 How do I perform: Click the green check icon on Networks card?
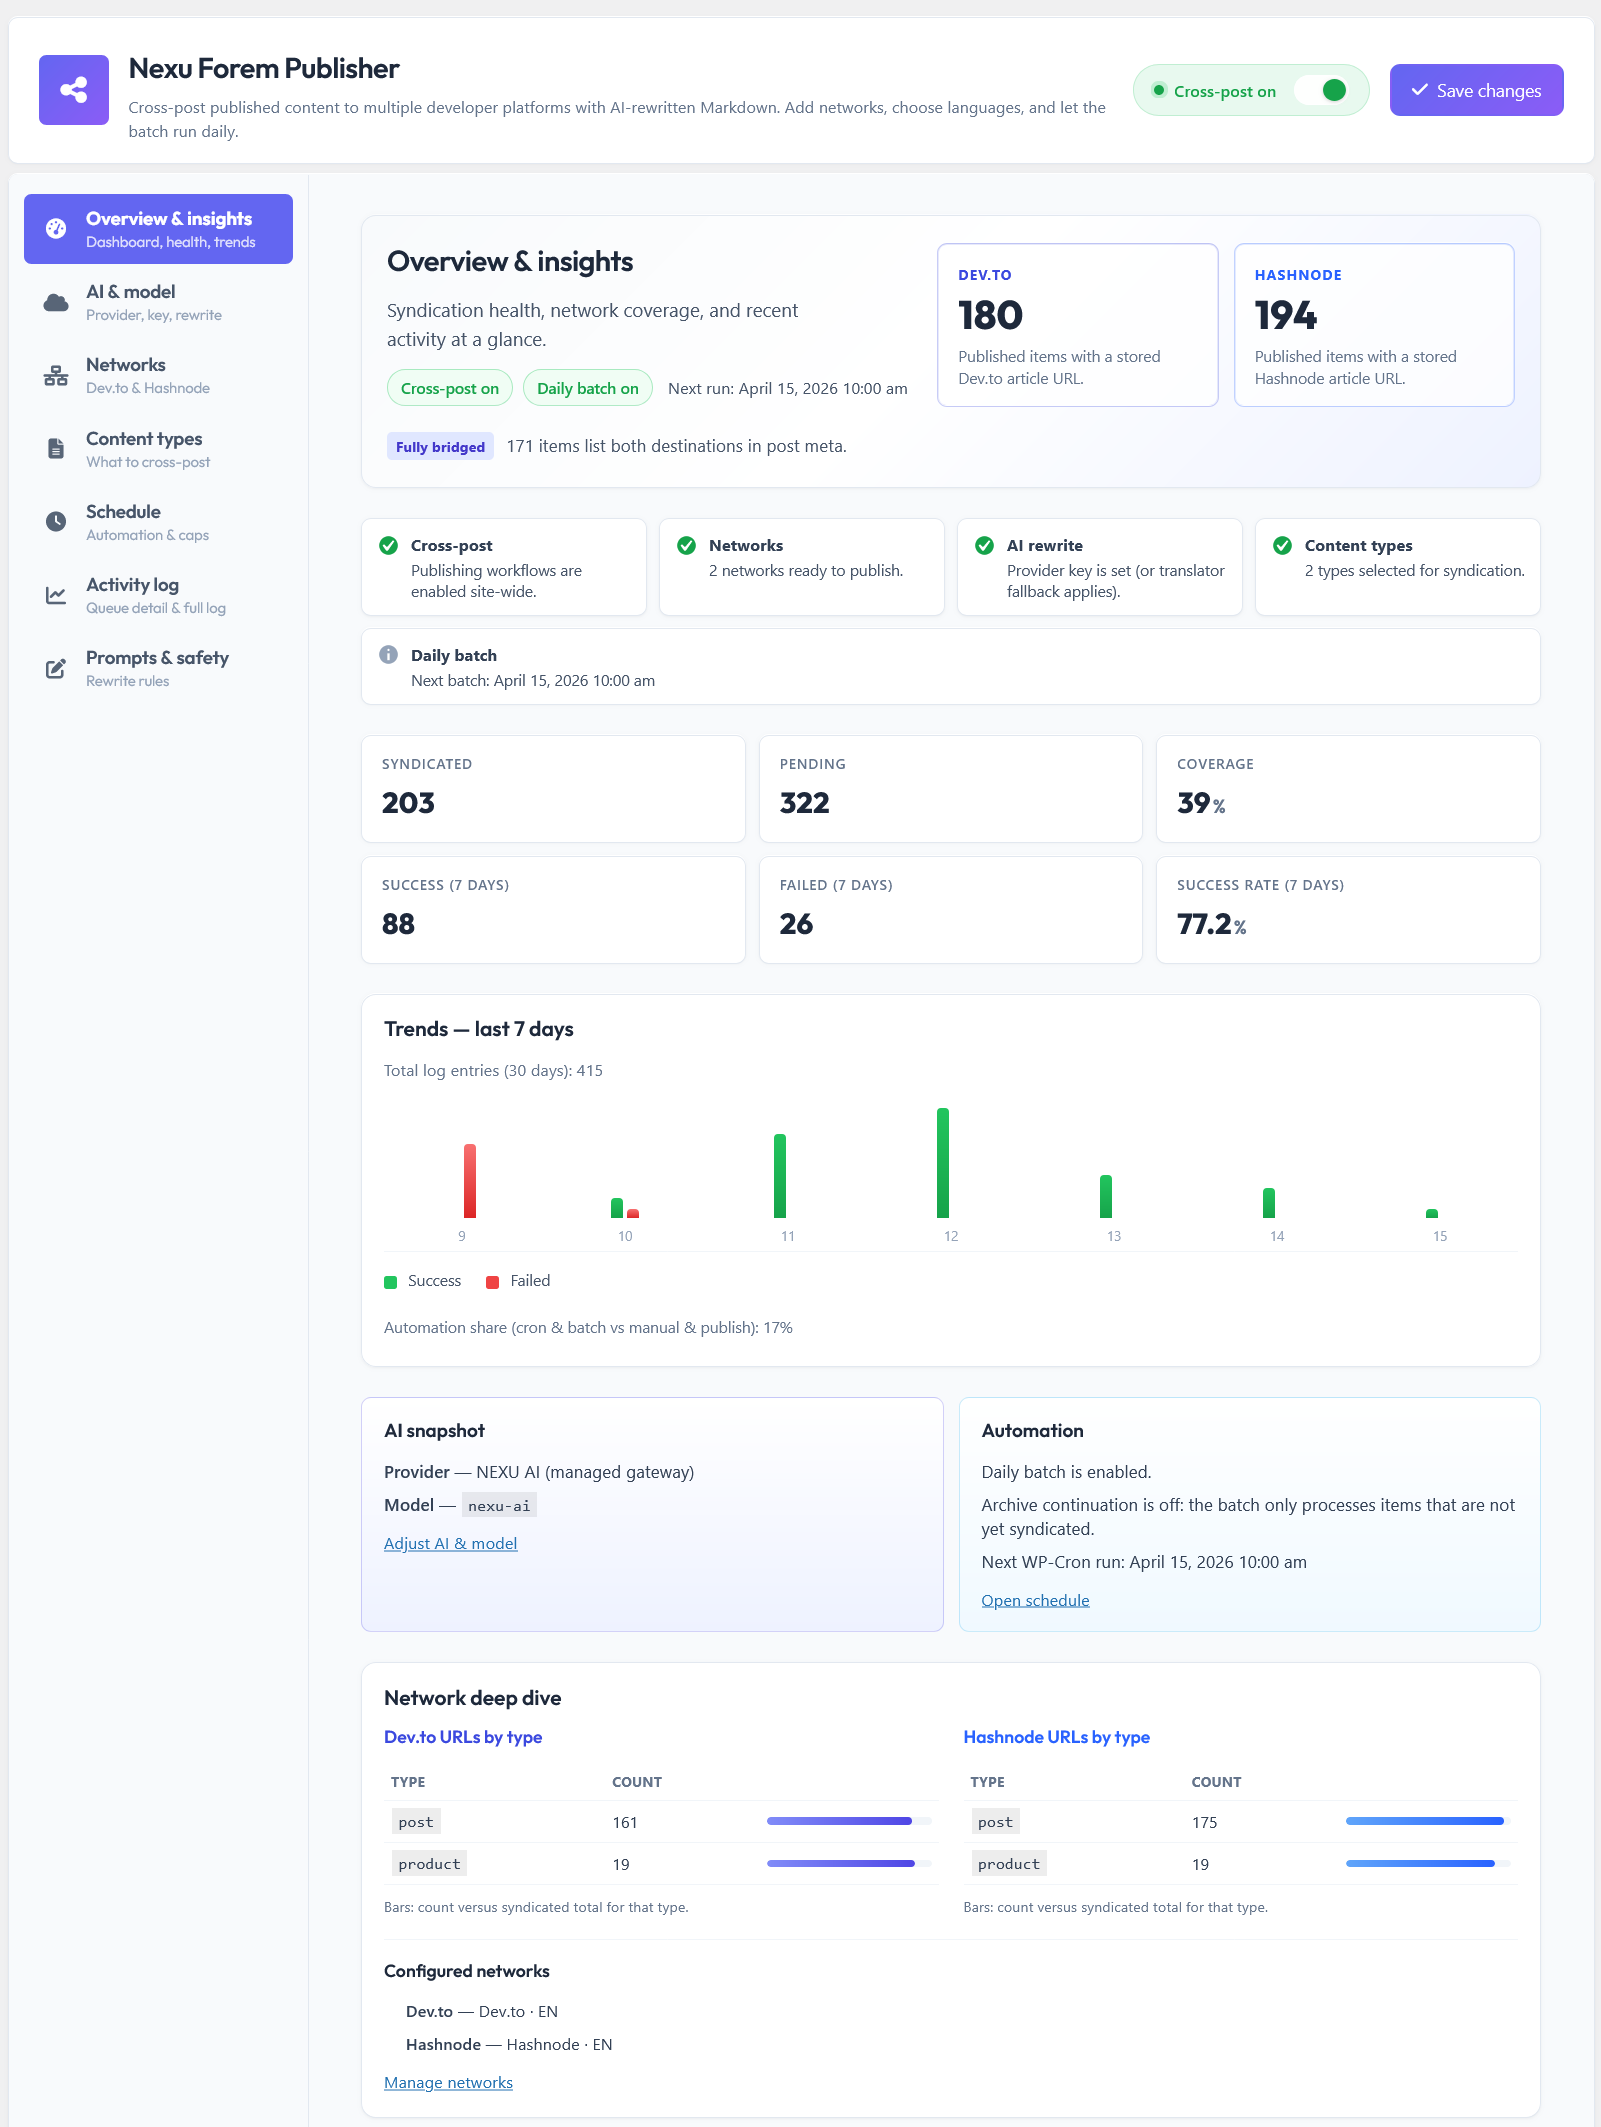pos(687,545)
